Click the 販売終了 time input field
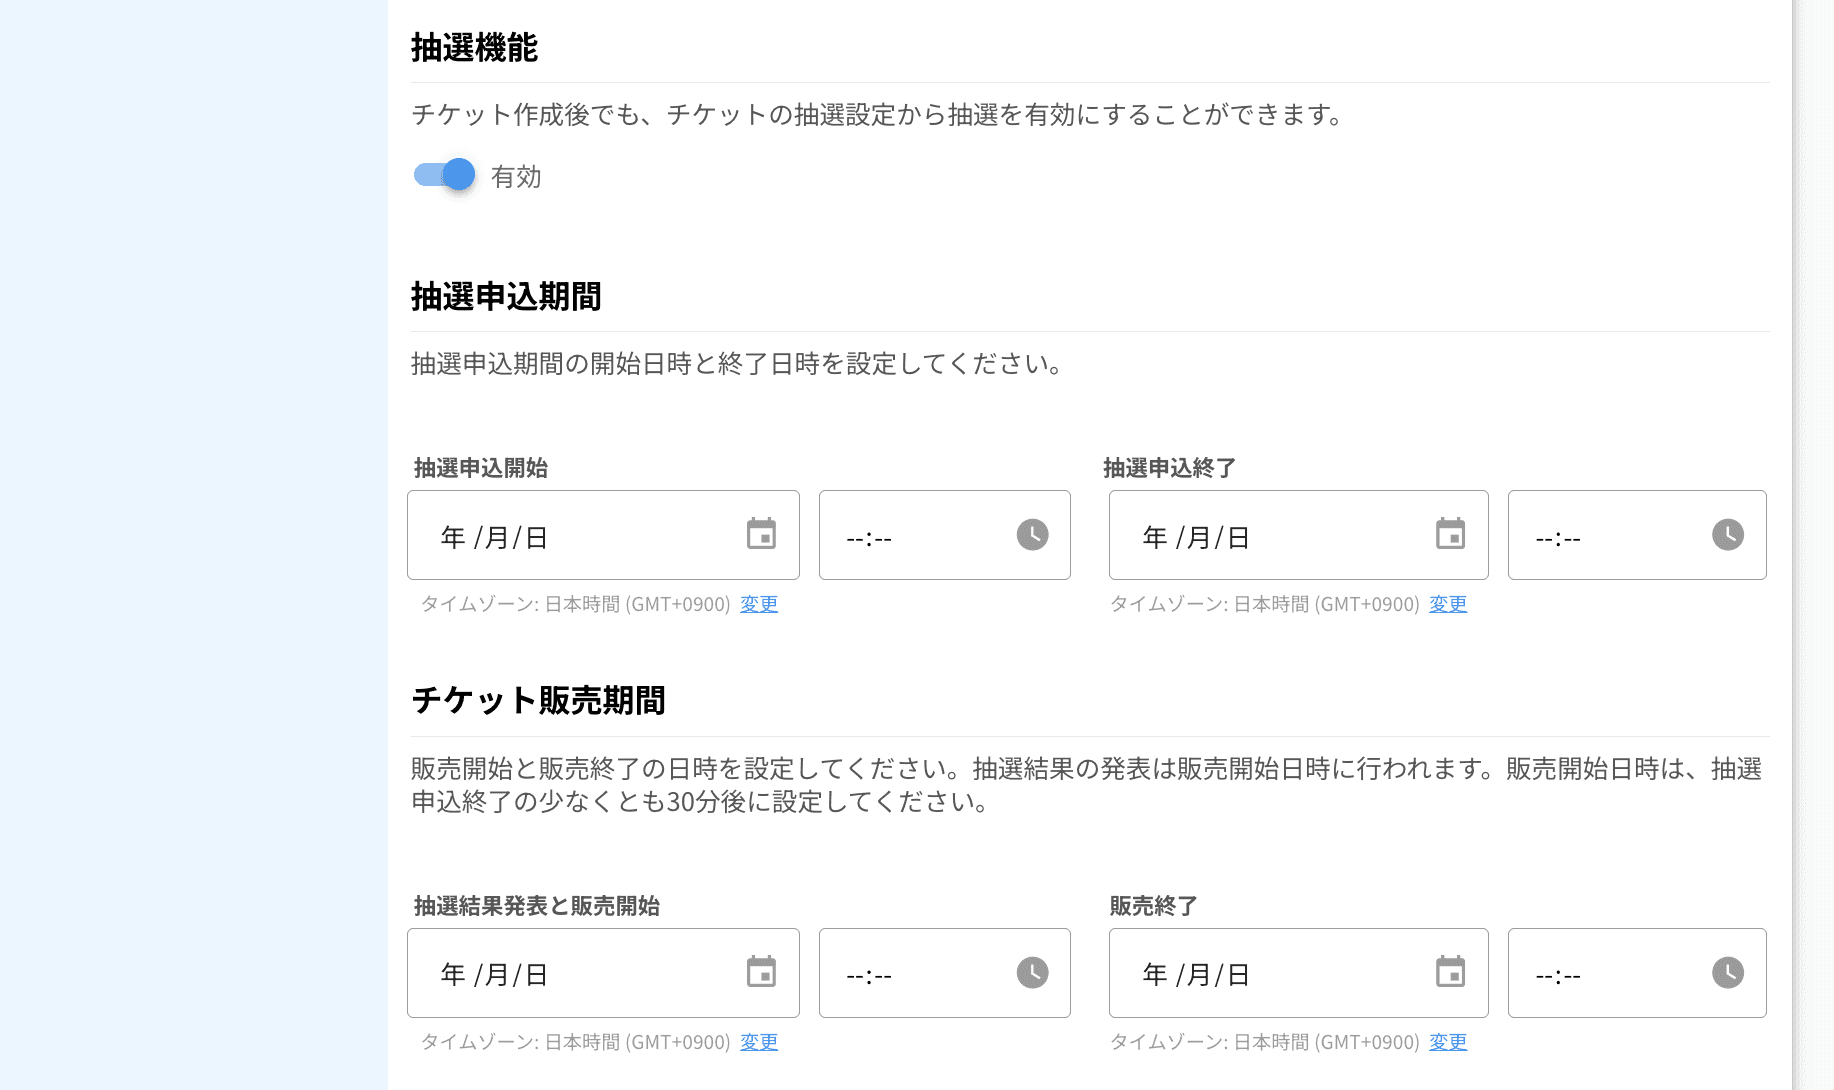Image resolution: width=1834 pixels, height=1090 pixels. coord(1600,972)
